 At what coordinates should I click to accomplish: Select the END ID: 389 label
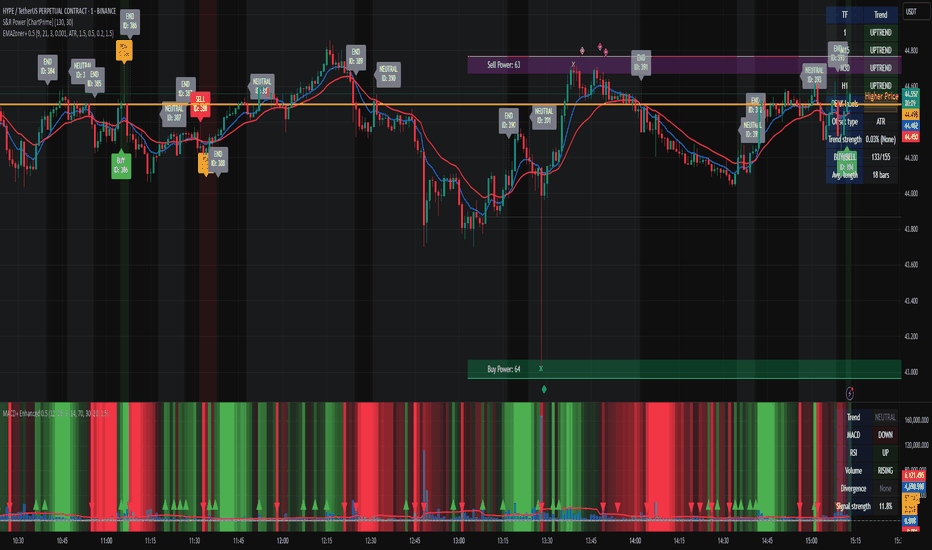click(x=355, y=56)
